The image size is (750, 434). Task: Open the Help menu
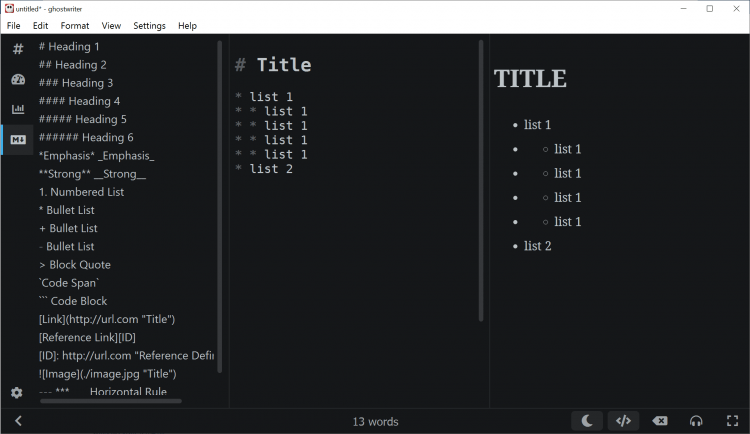(x=187, y=26)
